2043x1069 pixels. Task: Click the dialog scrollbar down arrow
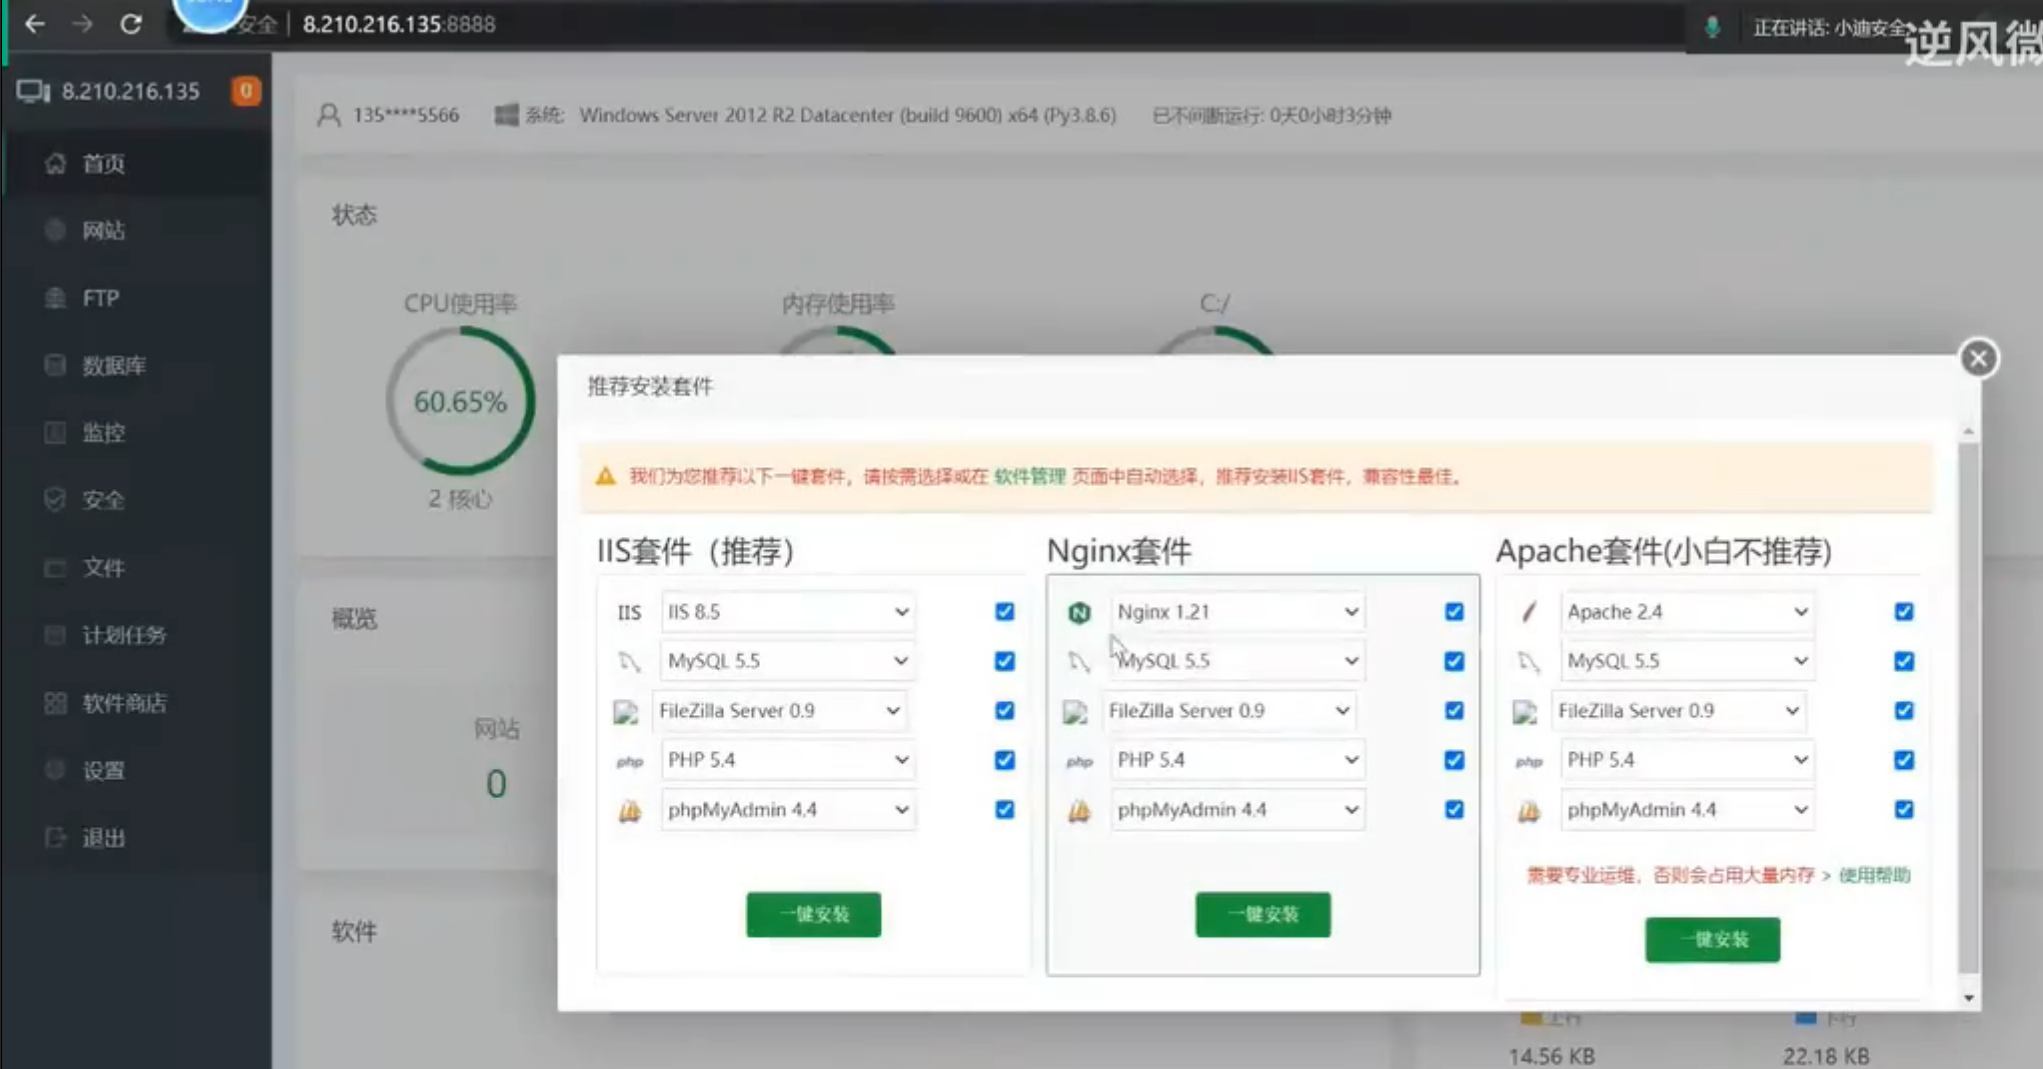[x=1968, y=997]
